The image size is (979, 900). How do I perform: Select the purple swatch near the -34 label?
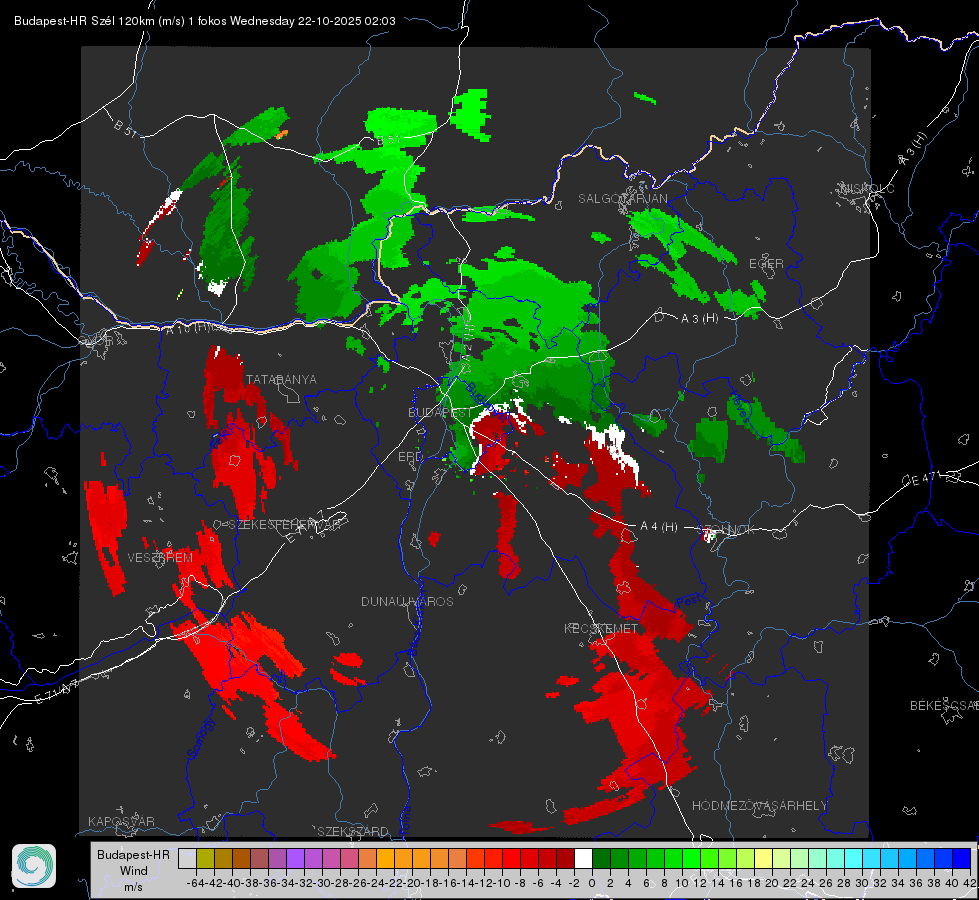click(296, 859)
